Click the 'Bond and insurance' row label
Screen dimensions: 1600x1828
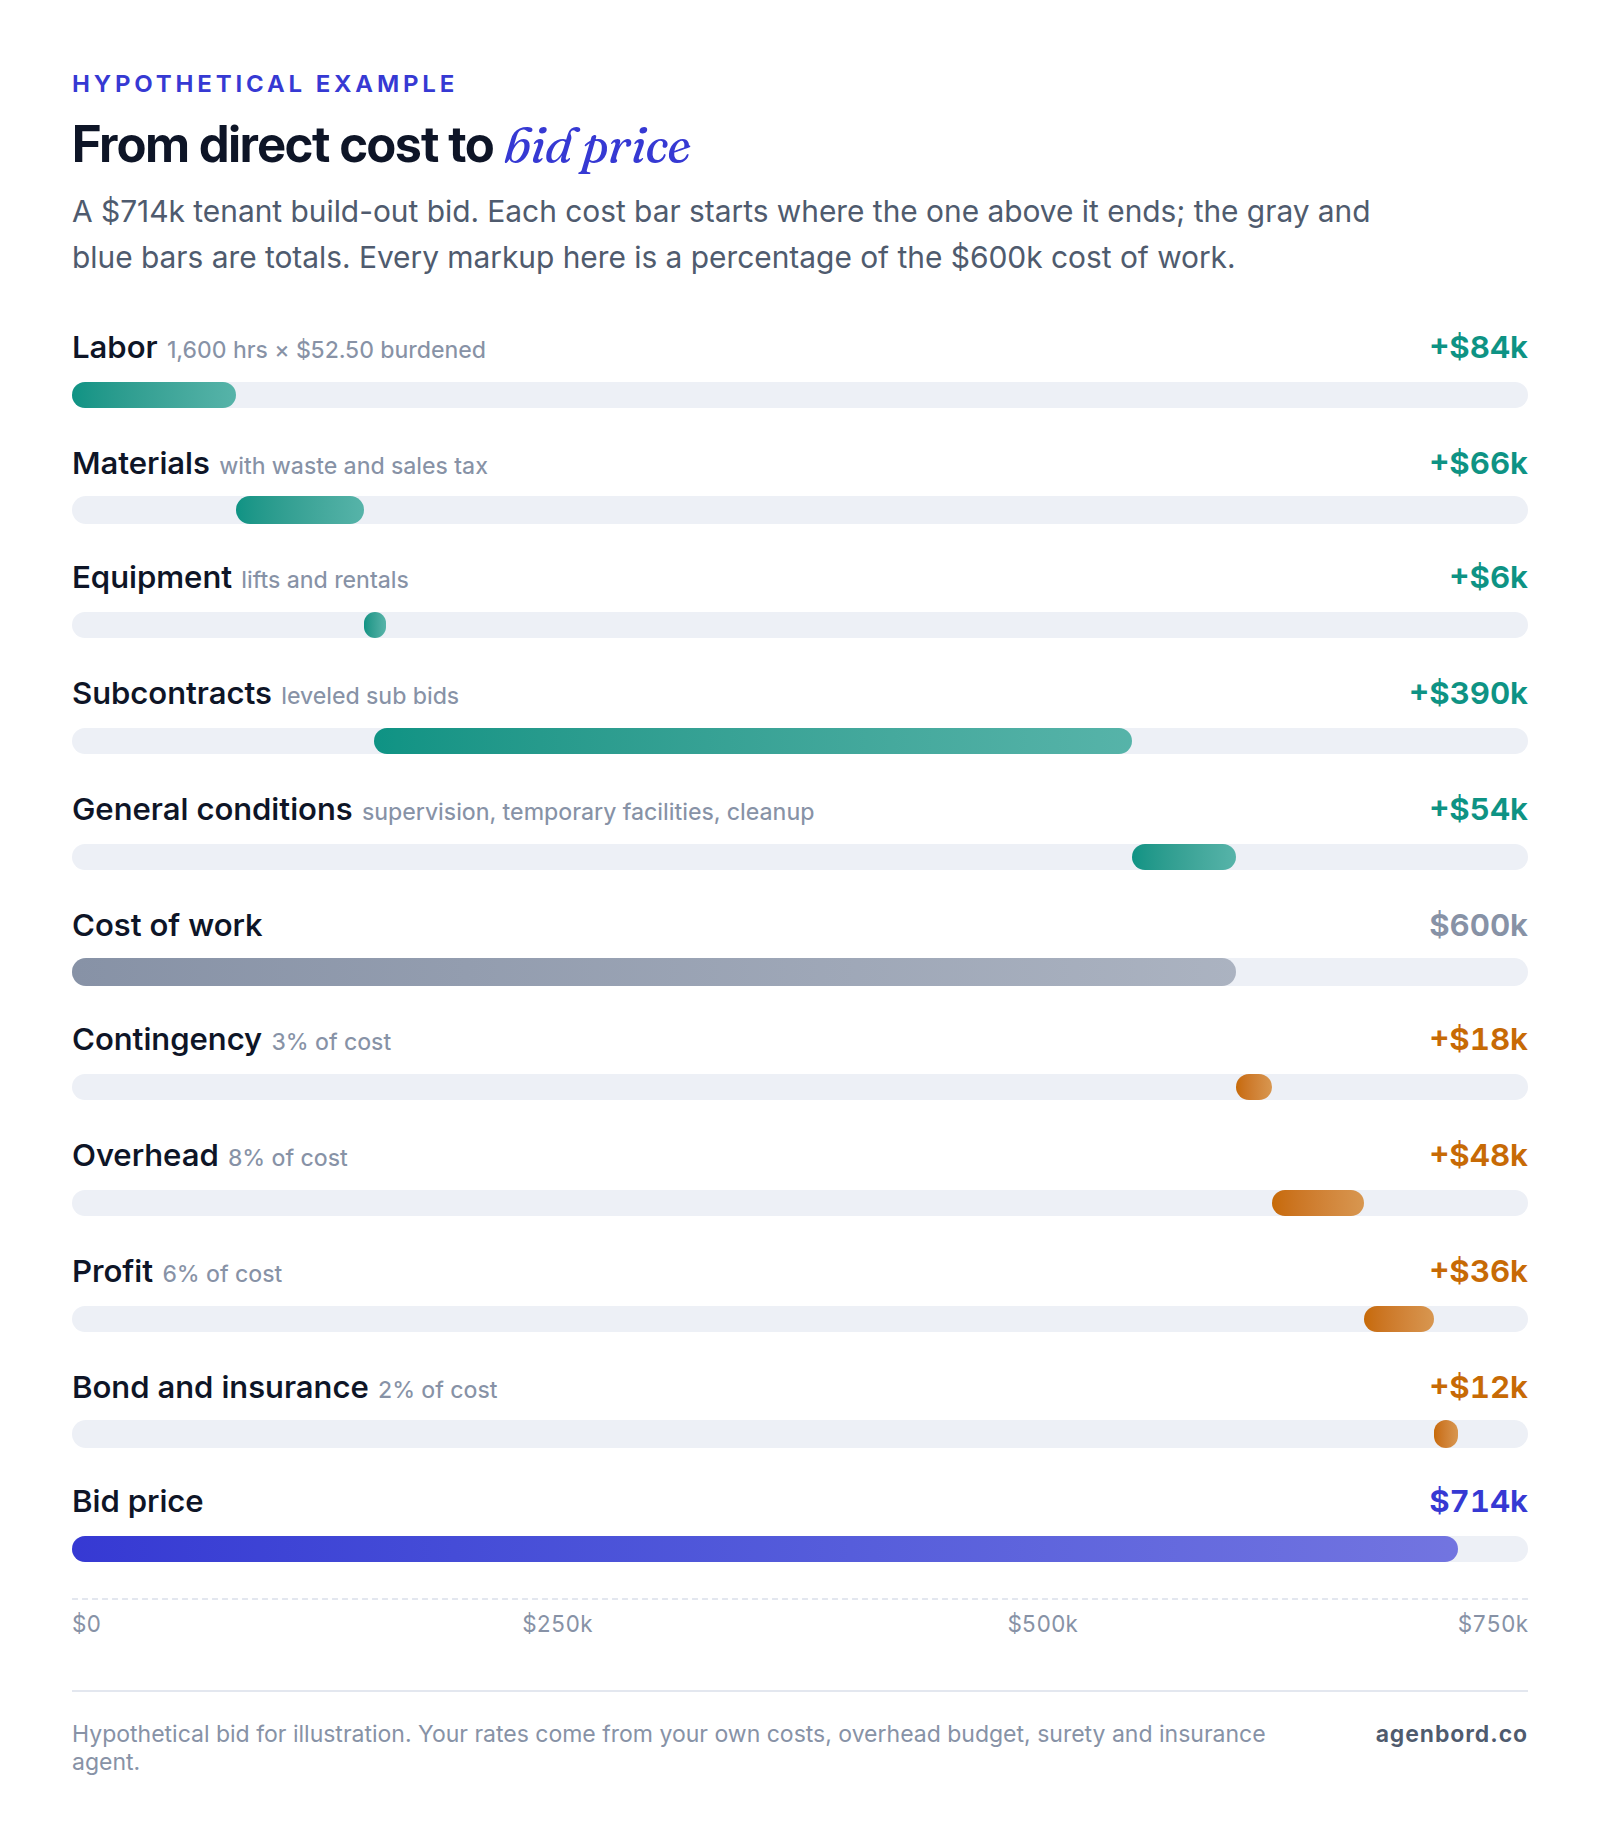[x=220, y=1387]
